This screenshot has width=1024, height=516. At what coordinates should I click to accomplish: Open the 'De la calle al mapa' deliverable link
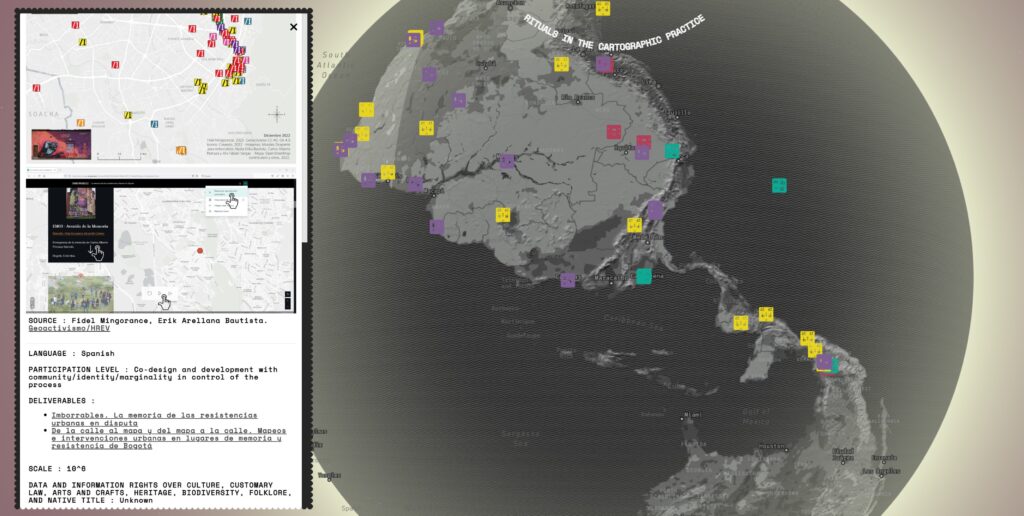(x=168, y=438)
